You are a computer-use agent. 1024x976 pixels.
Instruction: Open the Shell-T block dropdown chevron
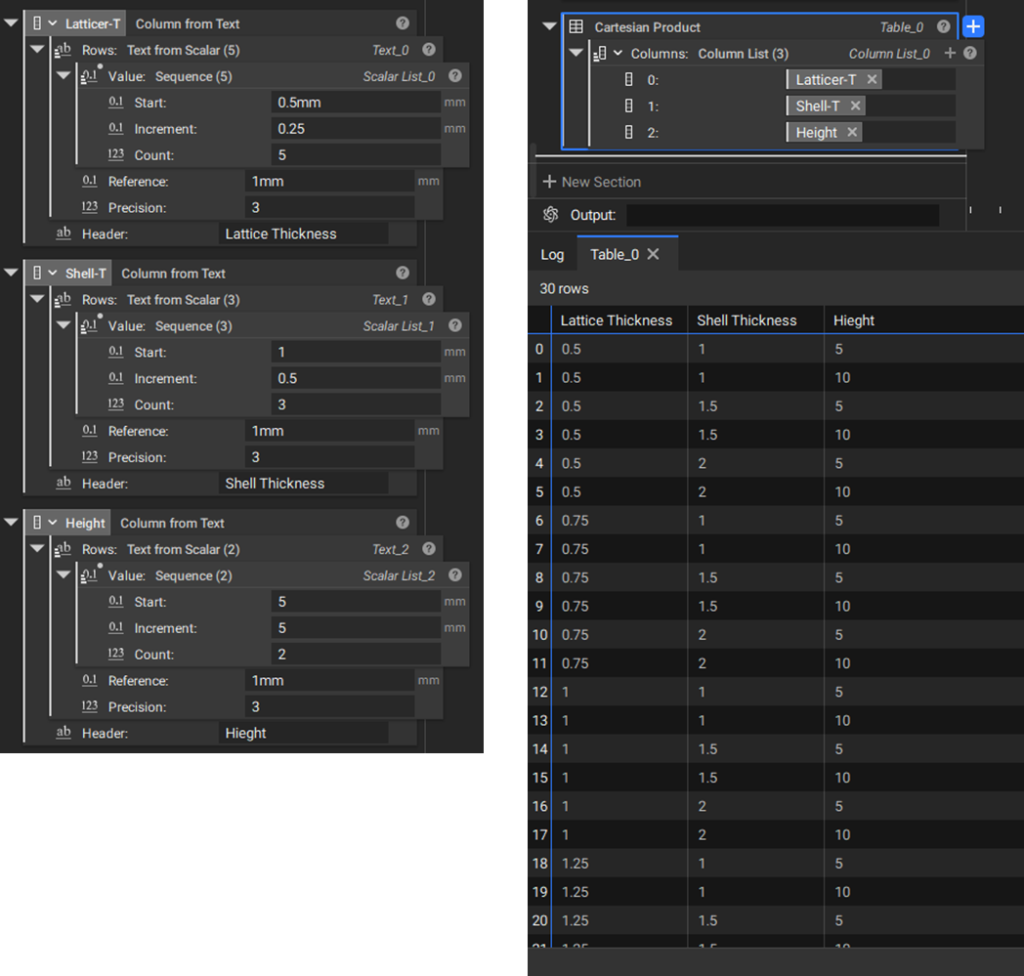[52, 273]
